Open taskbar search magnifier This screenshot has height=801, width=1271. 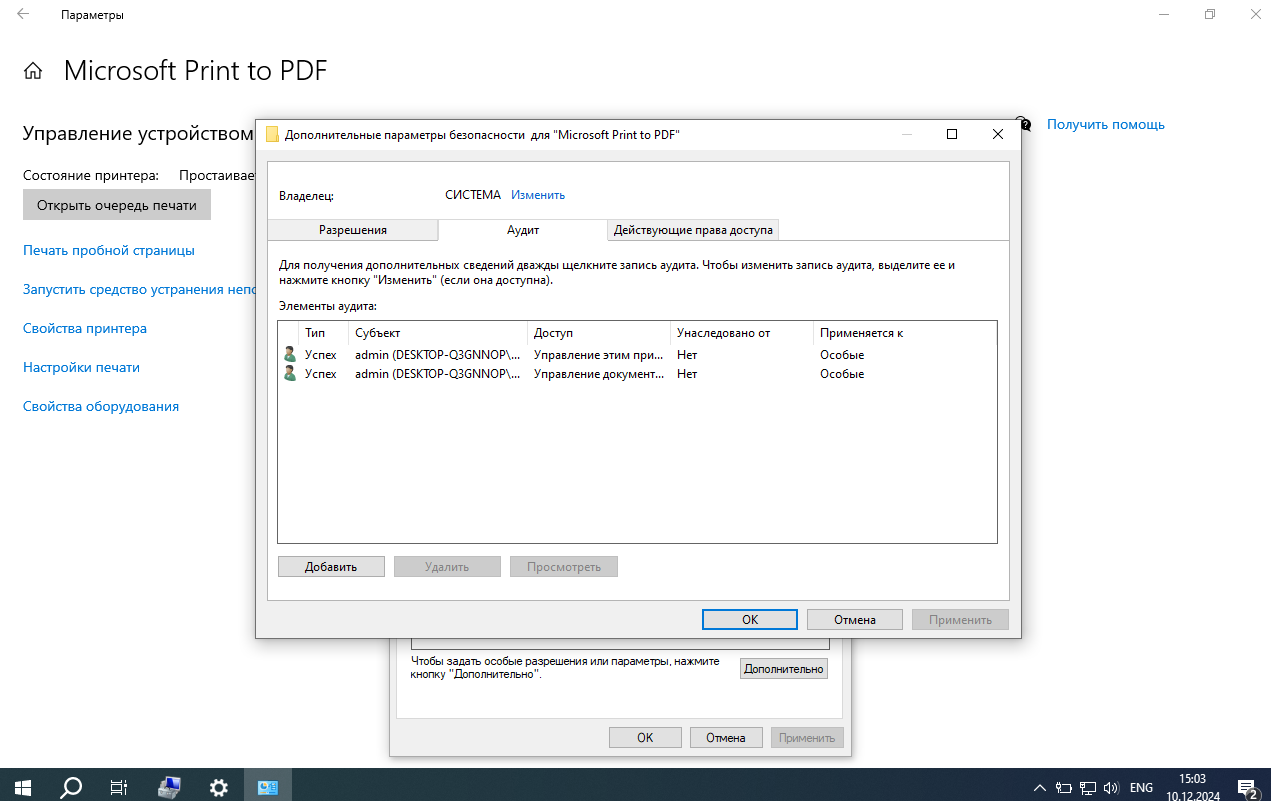tap(71, 787)
